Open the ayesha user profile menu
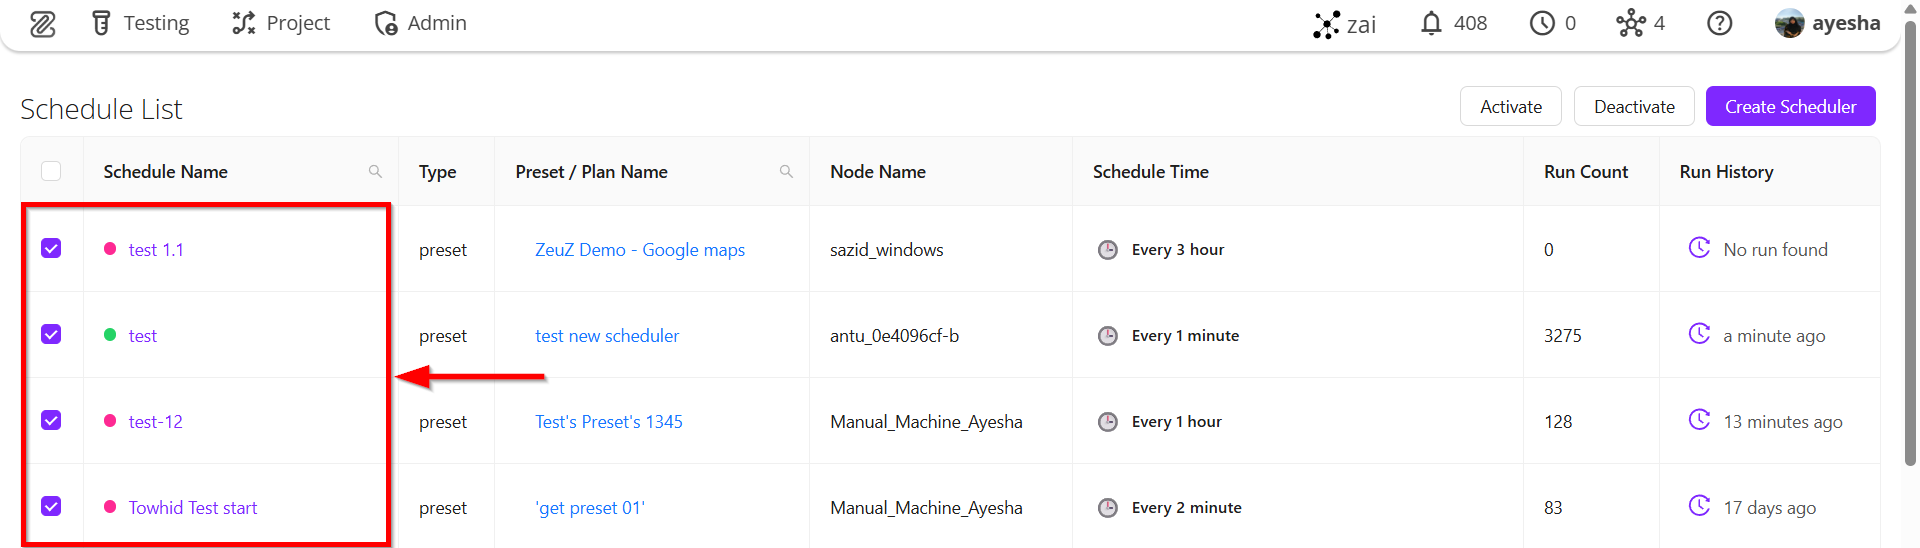 click(1827, 23)
